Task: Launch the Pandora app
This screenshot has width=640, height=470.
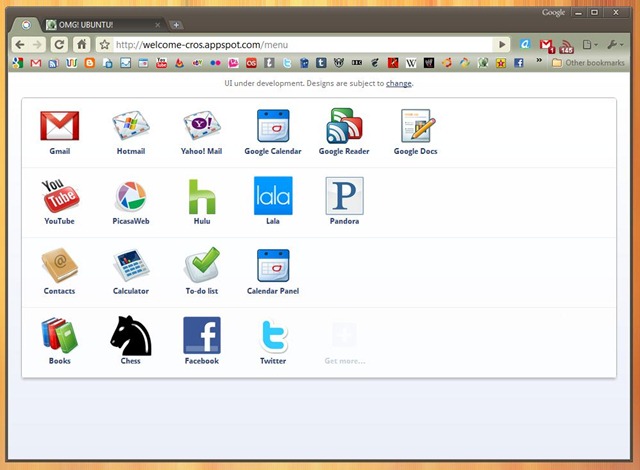Action: pyautogui.click(x=344, y=196)
